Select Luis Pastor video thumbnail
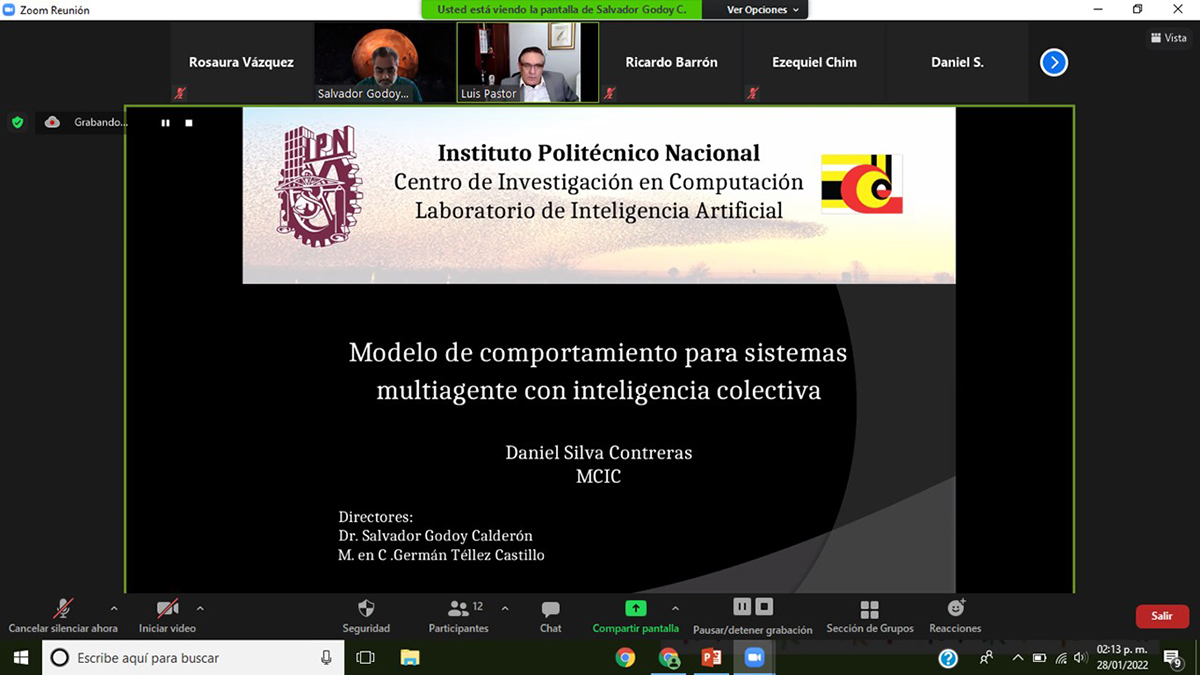Viewport: 1200px width, 675px height. (x=528, y=62)
